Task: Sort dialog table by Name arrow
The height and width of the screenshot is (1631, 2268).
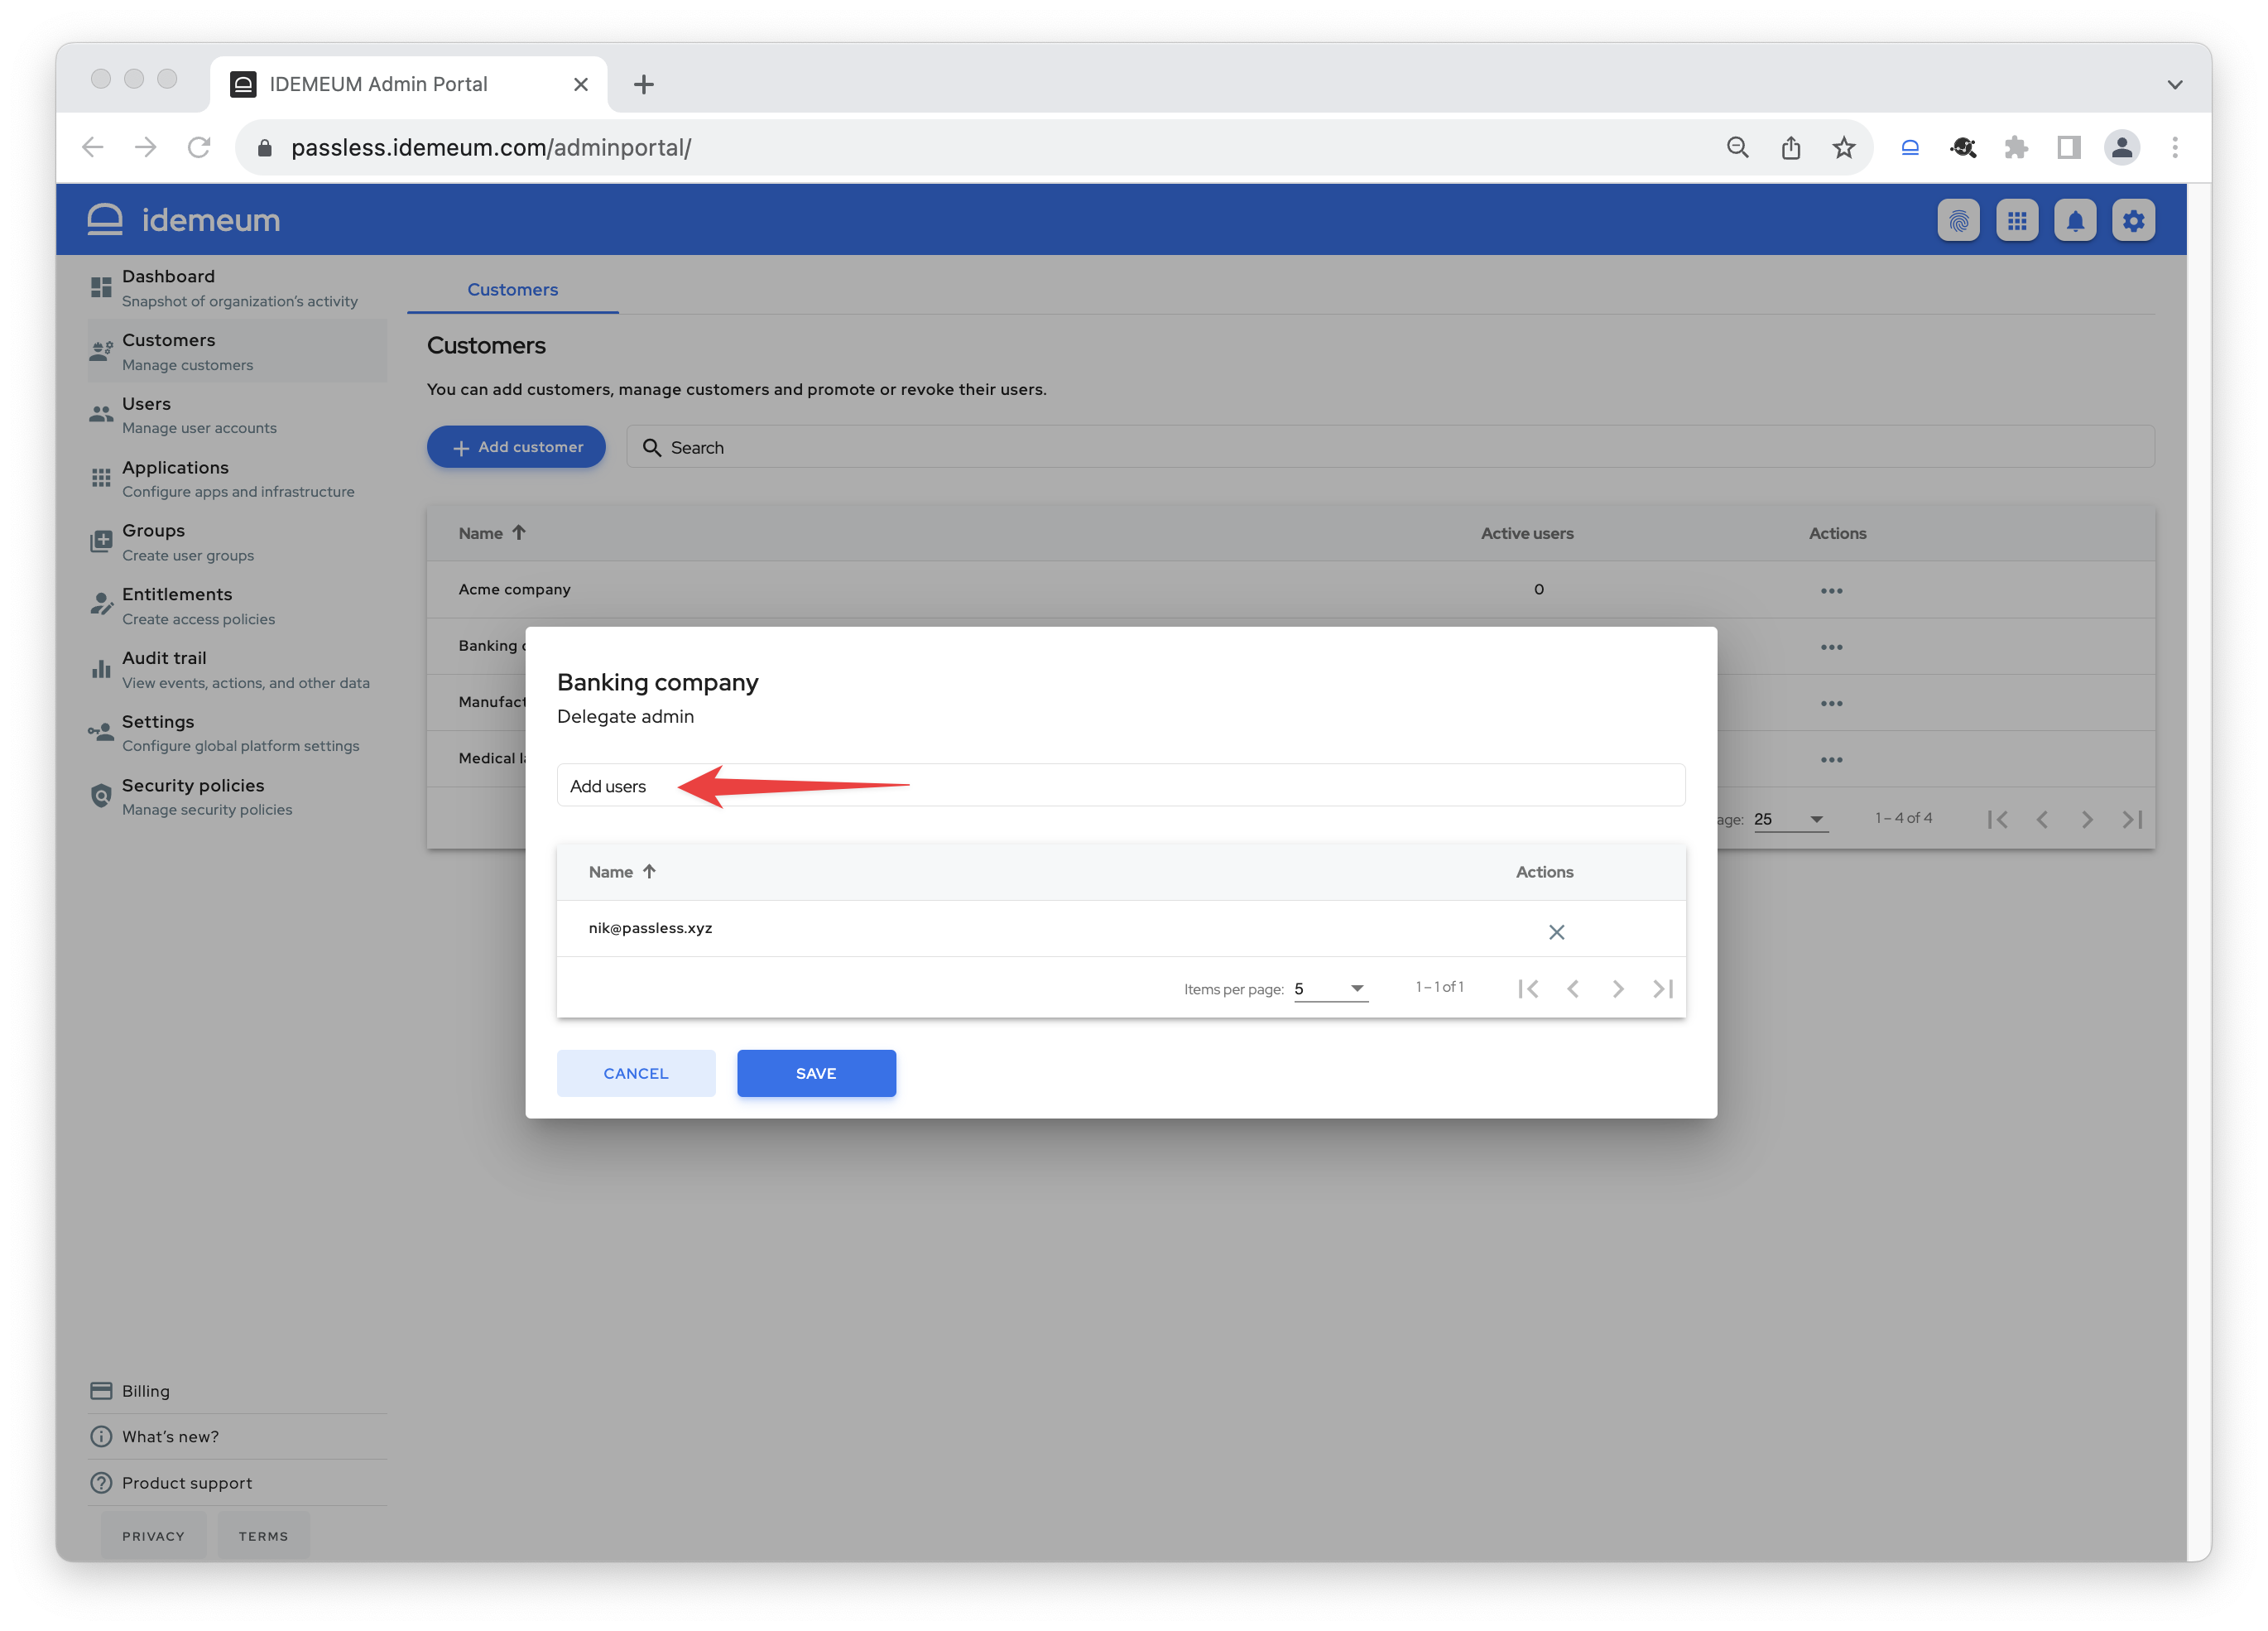Action: (649, 871)
